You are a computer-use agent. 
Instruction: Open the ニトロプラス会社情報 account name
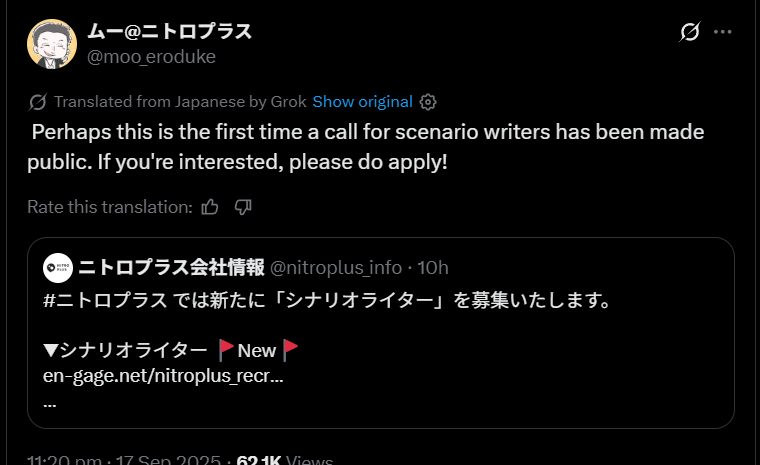[x=171, y=267]
